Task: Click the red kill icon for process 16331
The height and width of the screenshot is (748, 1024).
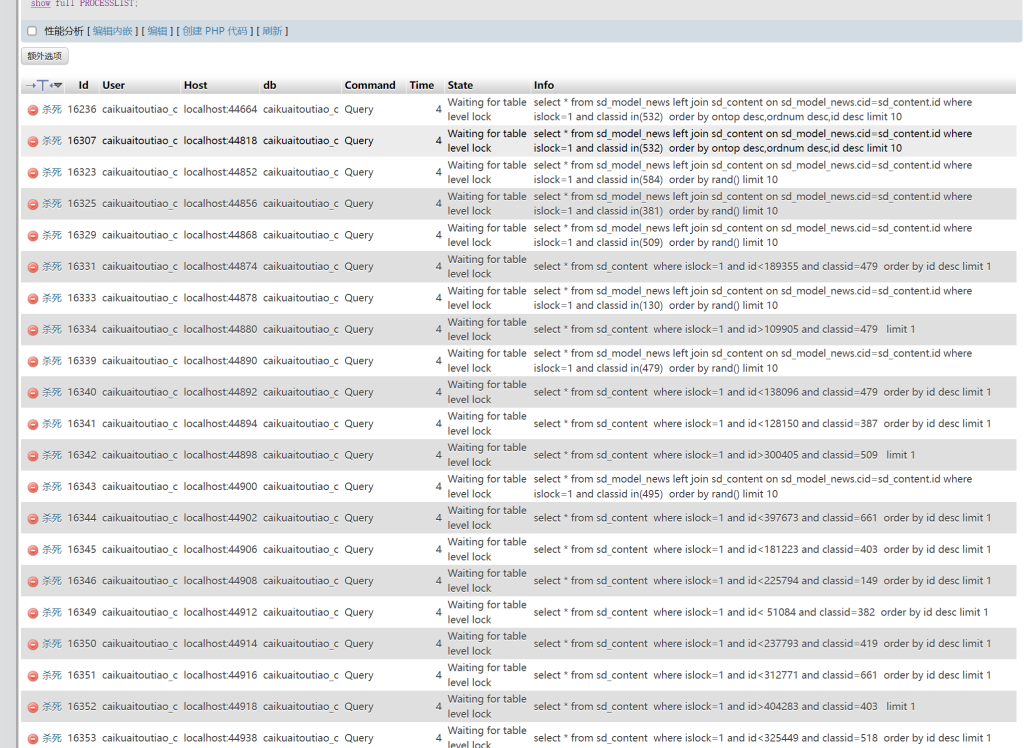Action: coord(33,267)
